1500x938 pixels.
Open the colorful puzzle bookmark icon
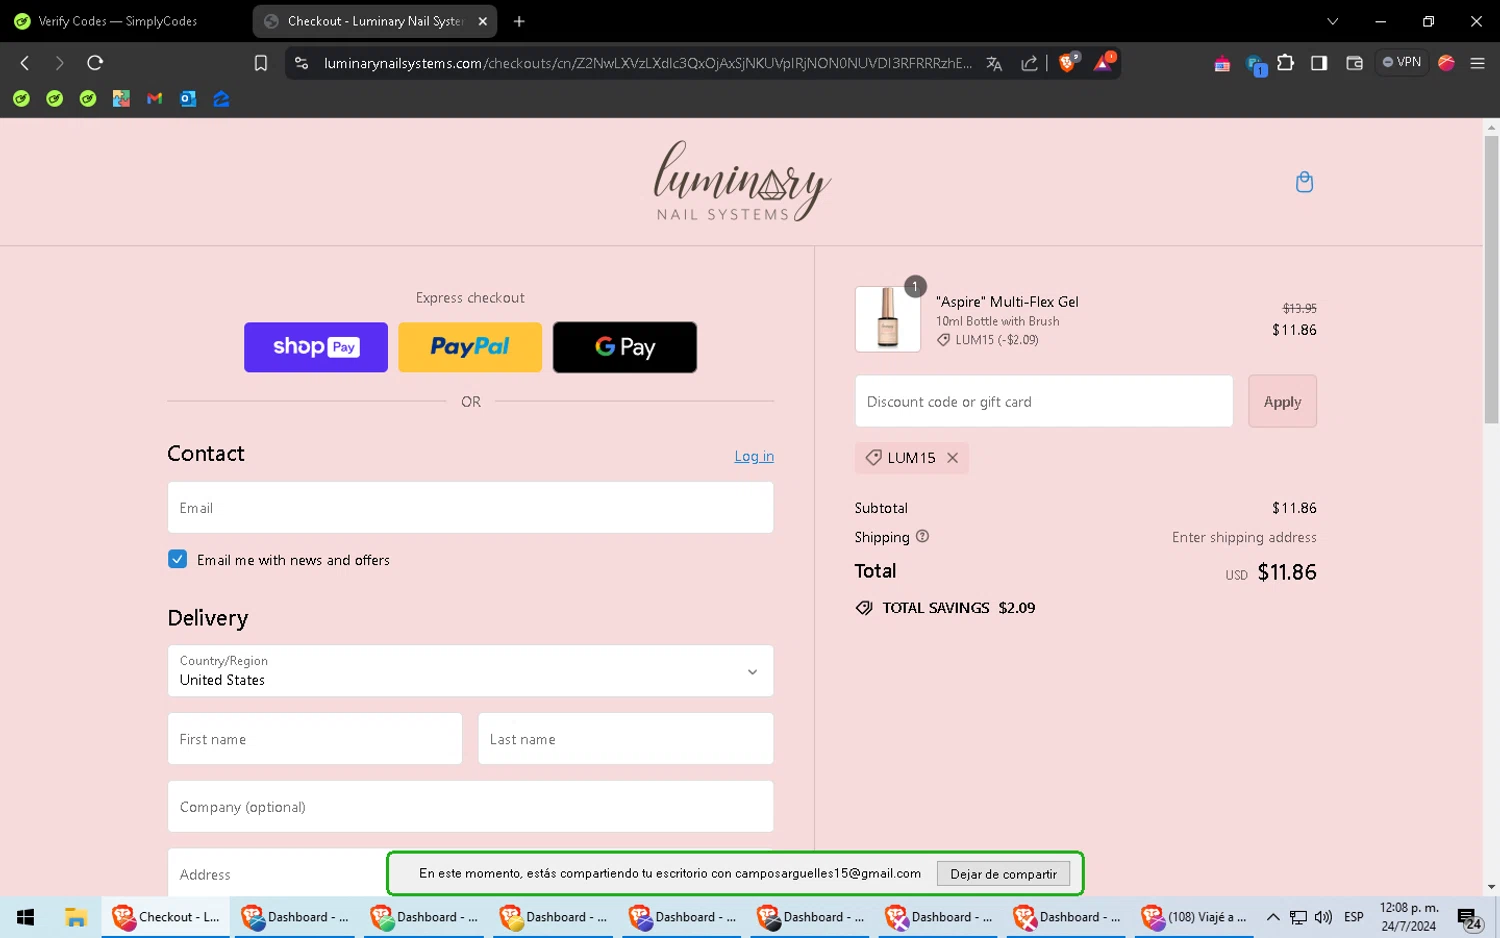pos(121,98)
